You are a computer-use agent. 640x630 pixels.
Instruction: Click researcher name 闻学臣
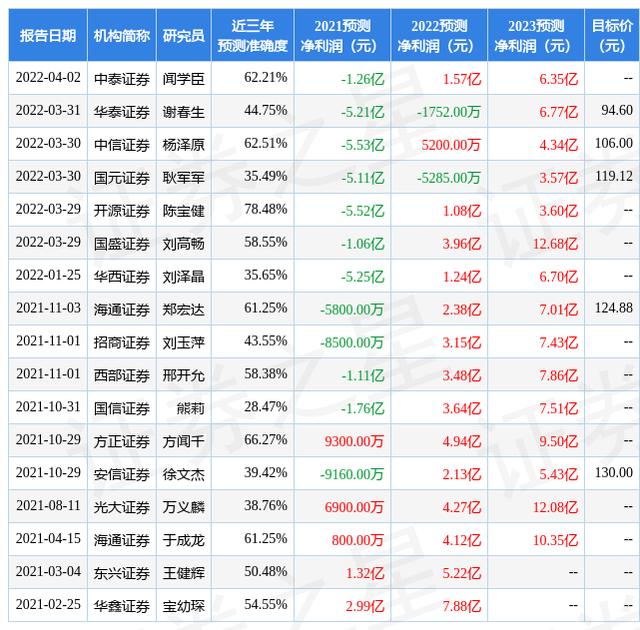click(183, 79)
